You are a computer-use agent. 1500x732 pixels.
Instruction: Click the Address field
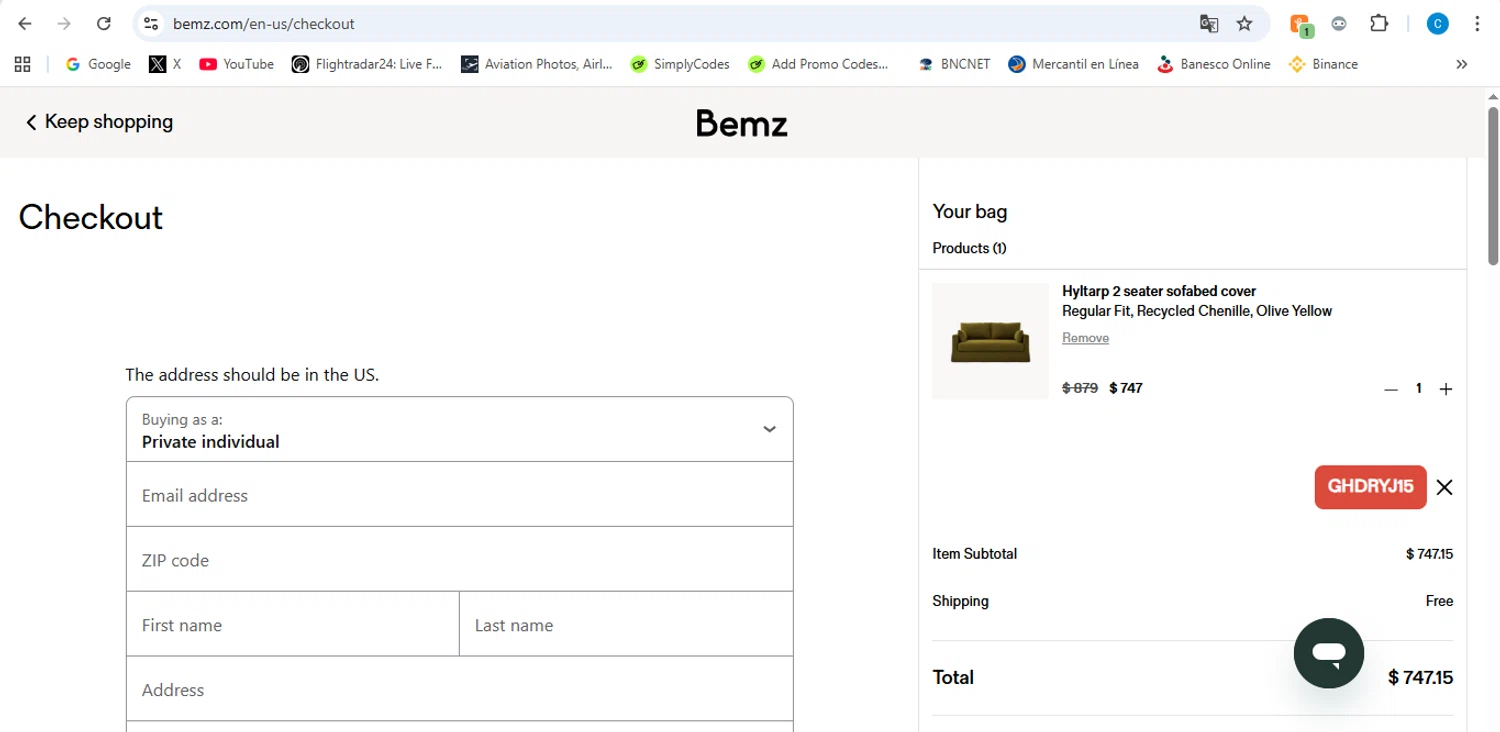(x=460, y=690)
